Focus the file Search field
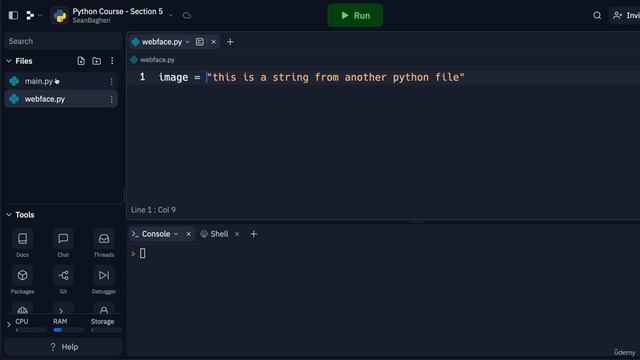The image size is (640, 360). [x=63, y=41]
